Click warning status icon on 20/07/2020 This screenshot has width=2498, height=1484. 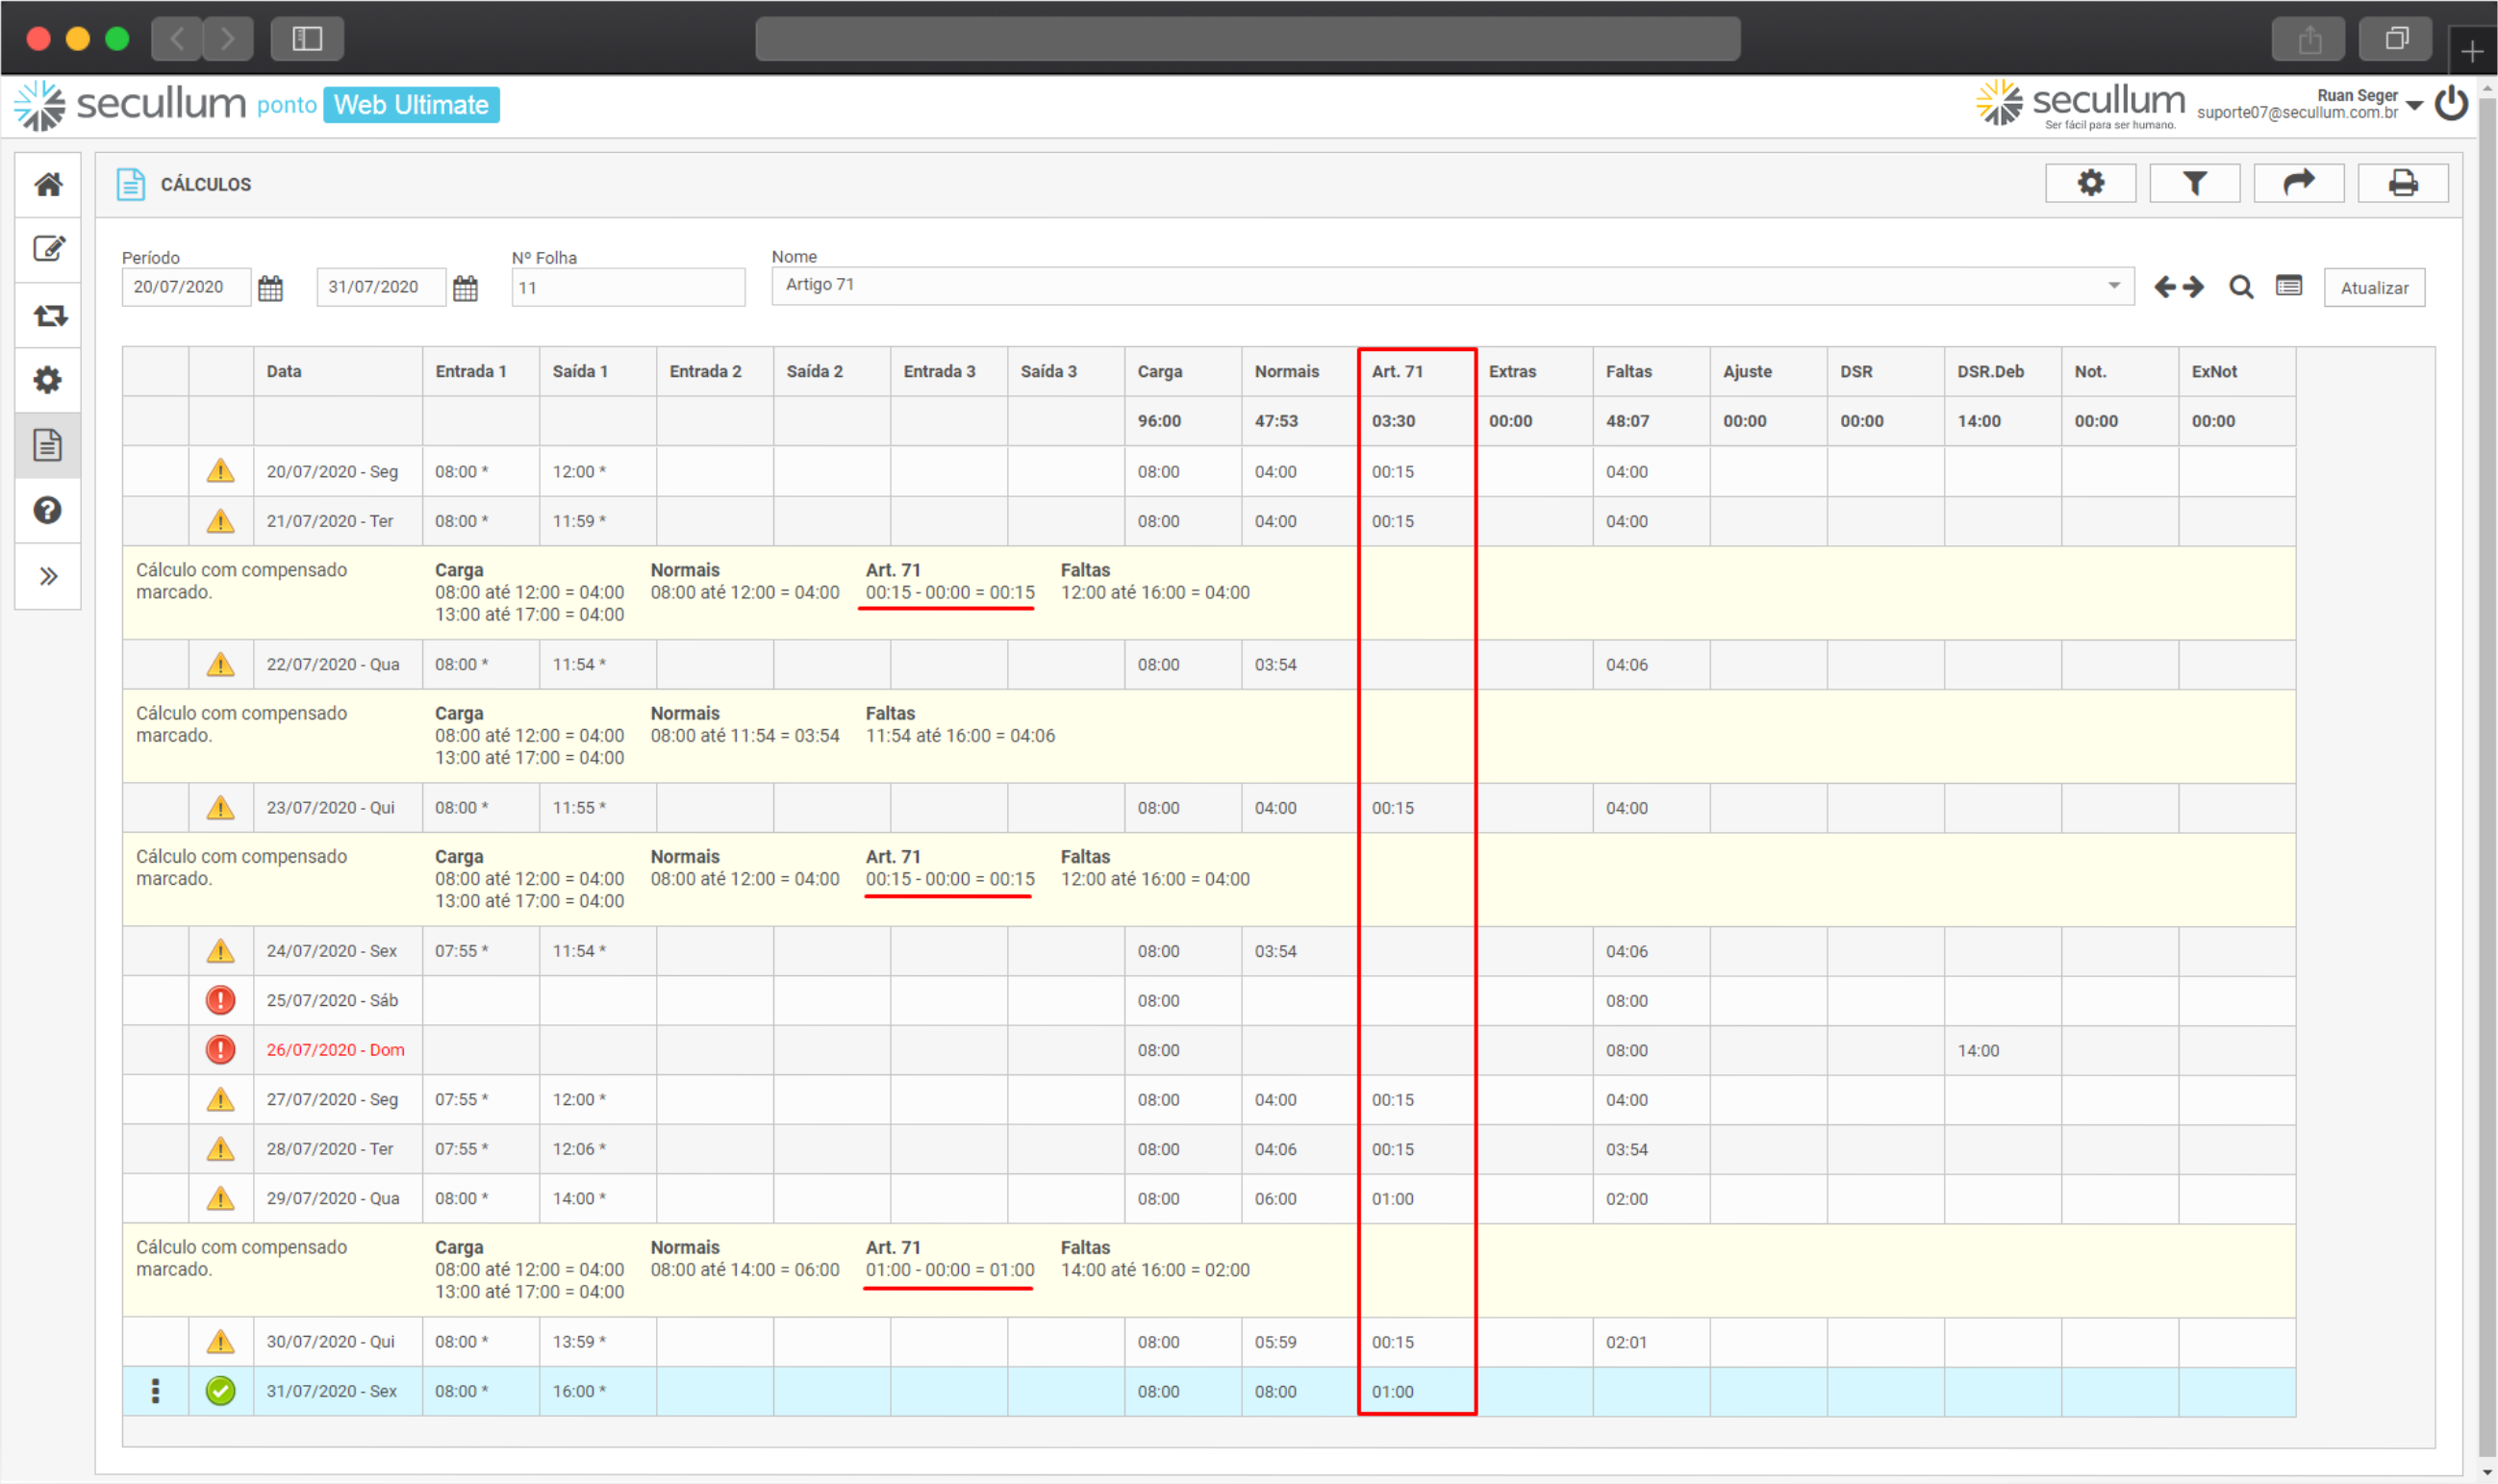point(221,471)
